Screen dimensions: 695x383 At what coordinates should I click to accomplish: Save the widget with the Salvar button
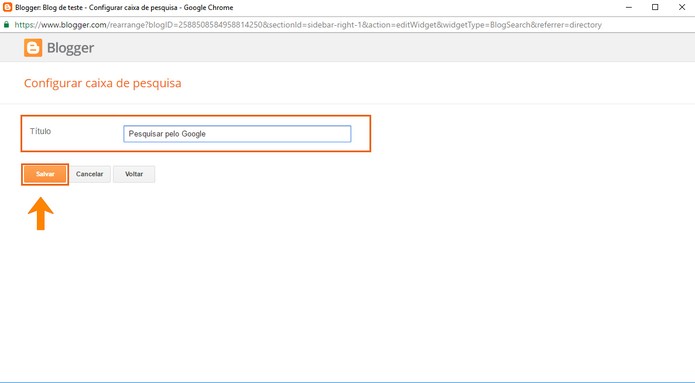45,174
